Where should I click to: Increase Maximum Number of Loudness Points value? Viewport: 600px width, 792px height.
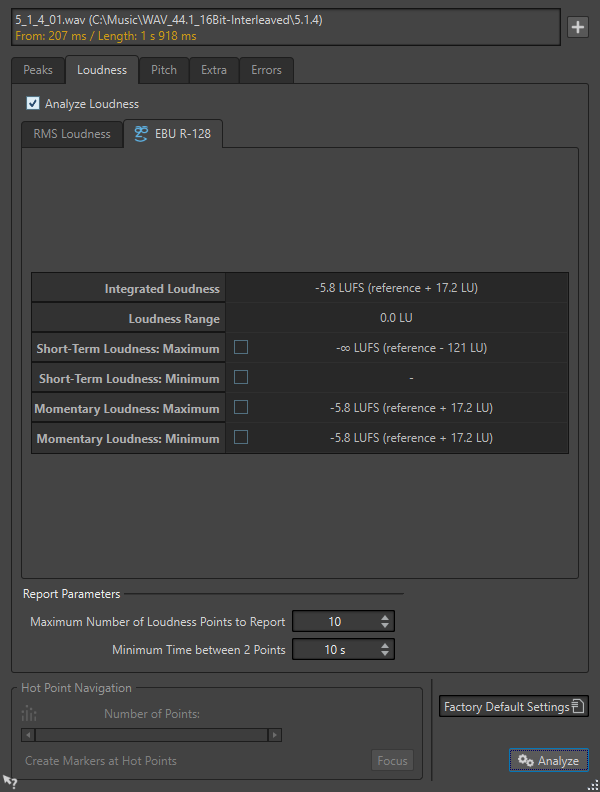pos(386,617)
